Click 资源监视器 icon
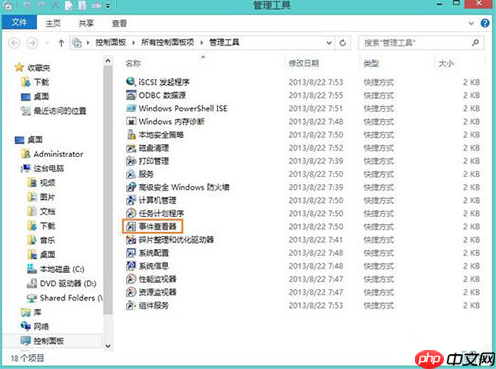Screen dimensions: 496x369 pyautogui.click(x=131, y=292)
